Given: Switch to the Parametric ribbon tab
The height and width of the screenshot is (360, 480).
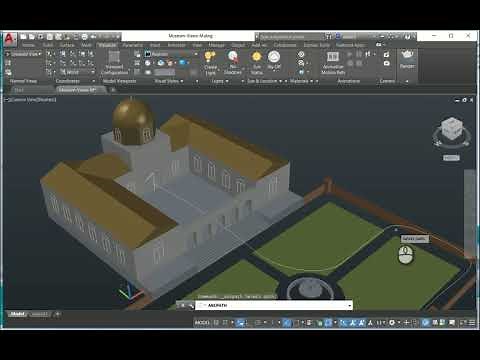Looking at the screenshot, I should pyautogui.click(x=133, y=45).
